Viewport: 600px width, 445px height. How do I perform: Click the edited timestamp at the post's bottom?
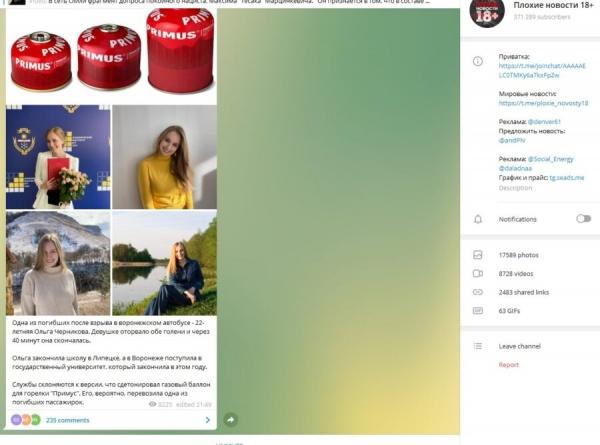click(x=194, y=404)
